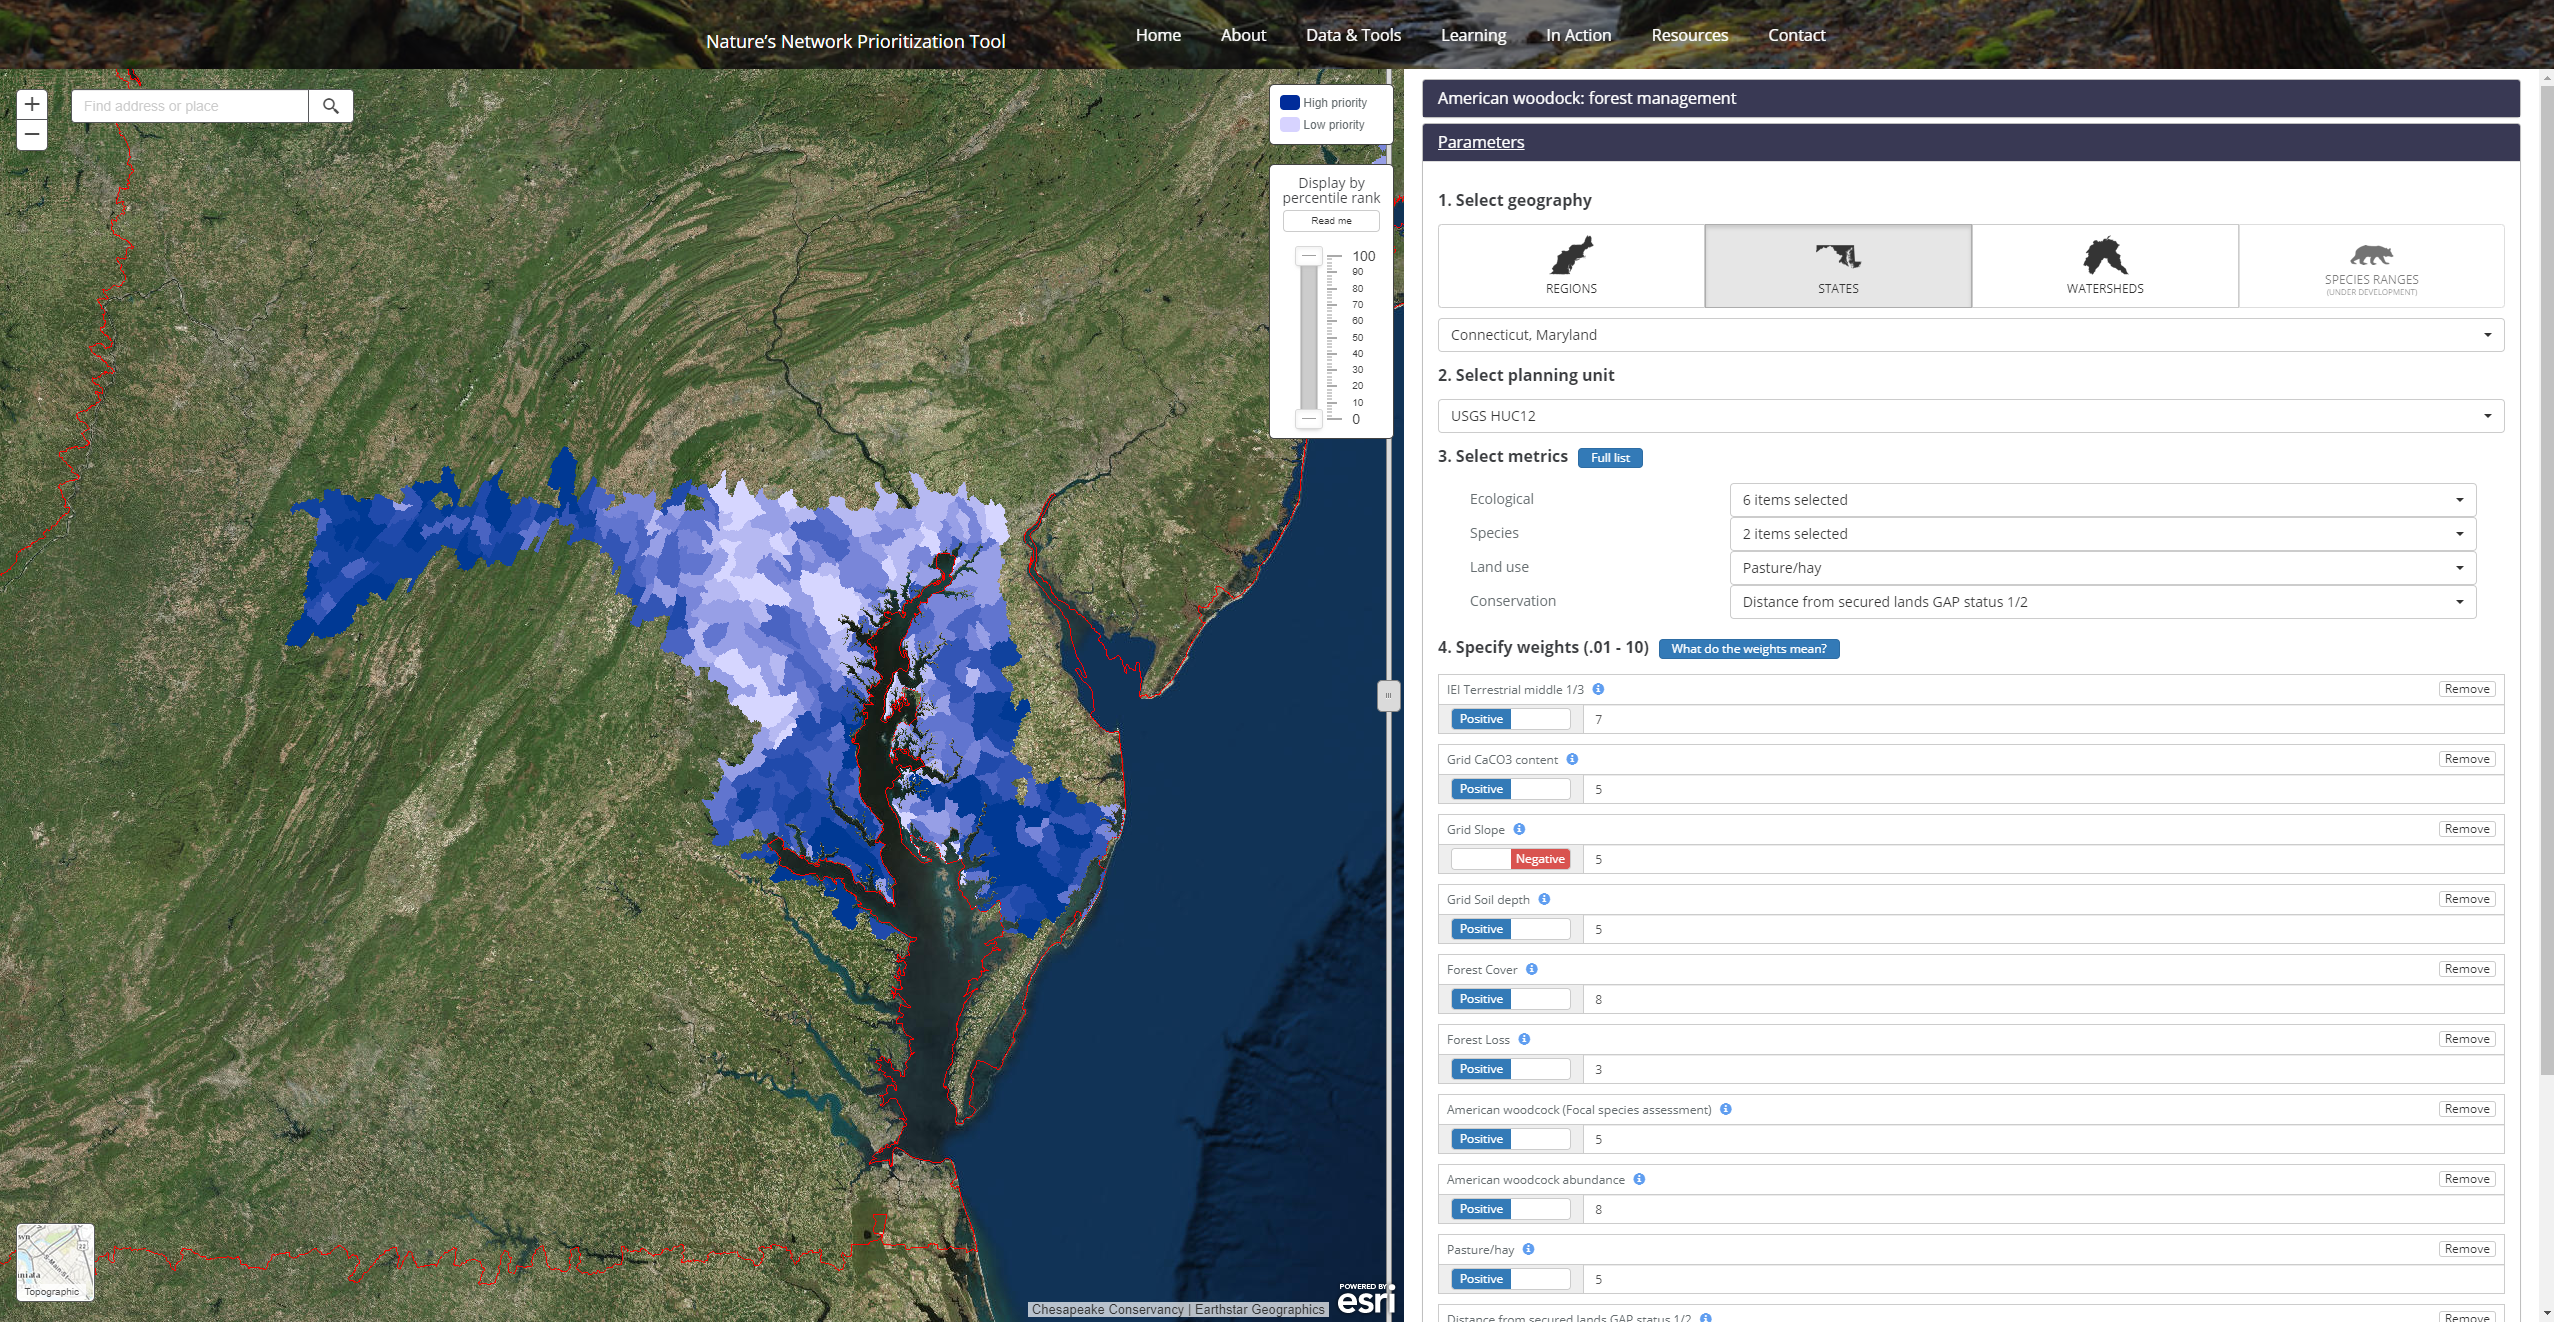Toggle IEI Terrestrial Positive switch
This screenshot has width=2554, height=1326.
pyautogui.click(x=1510, y=719)
